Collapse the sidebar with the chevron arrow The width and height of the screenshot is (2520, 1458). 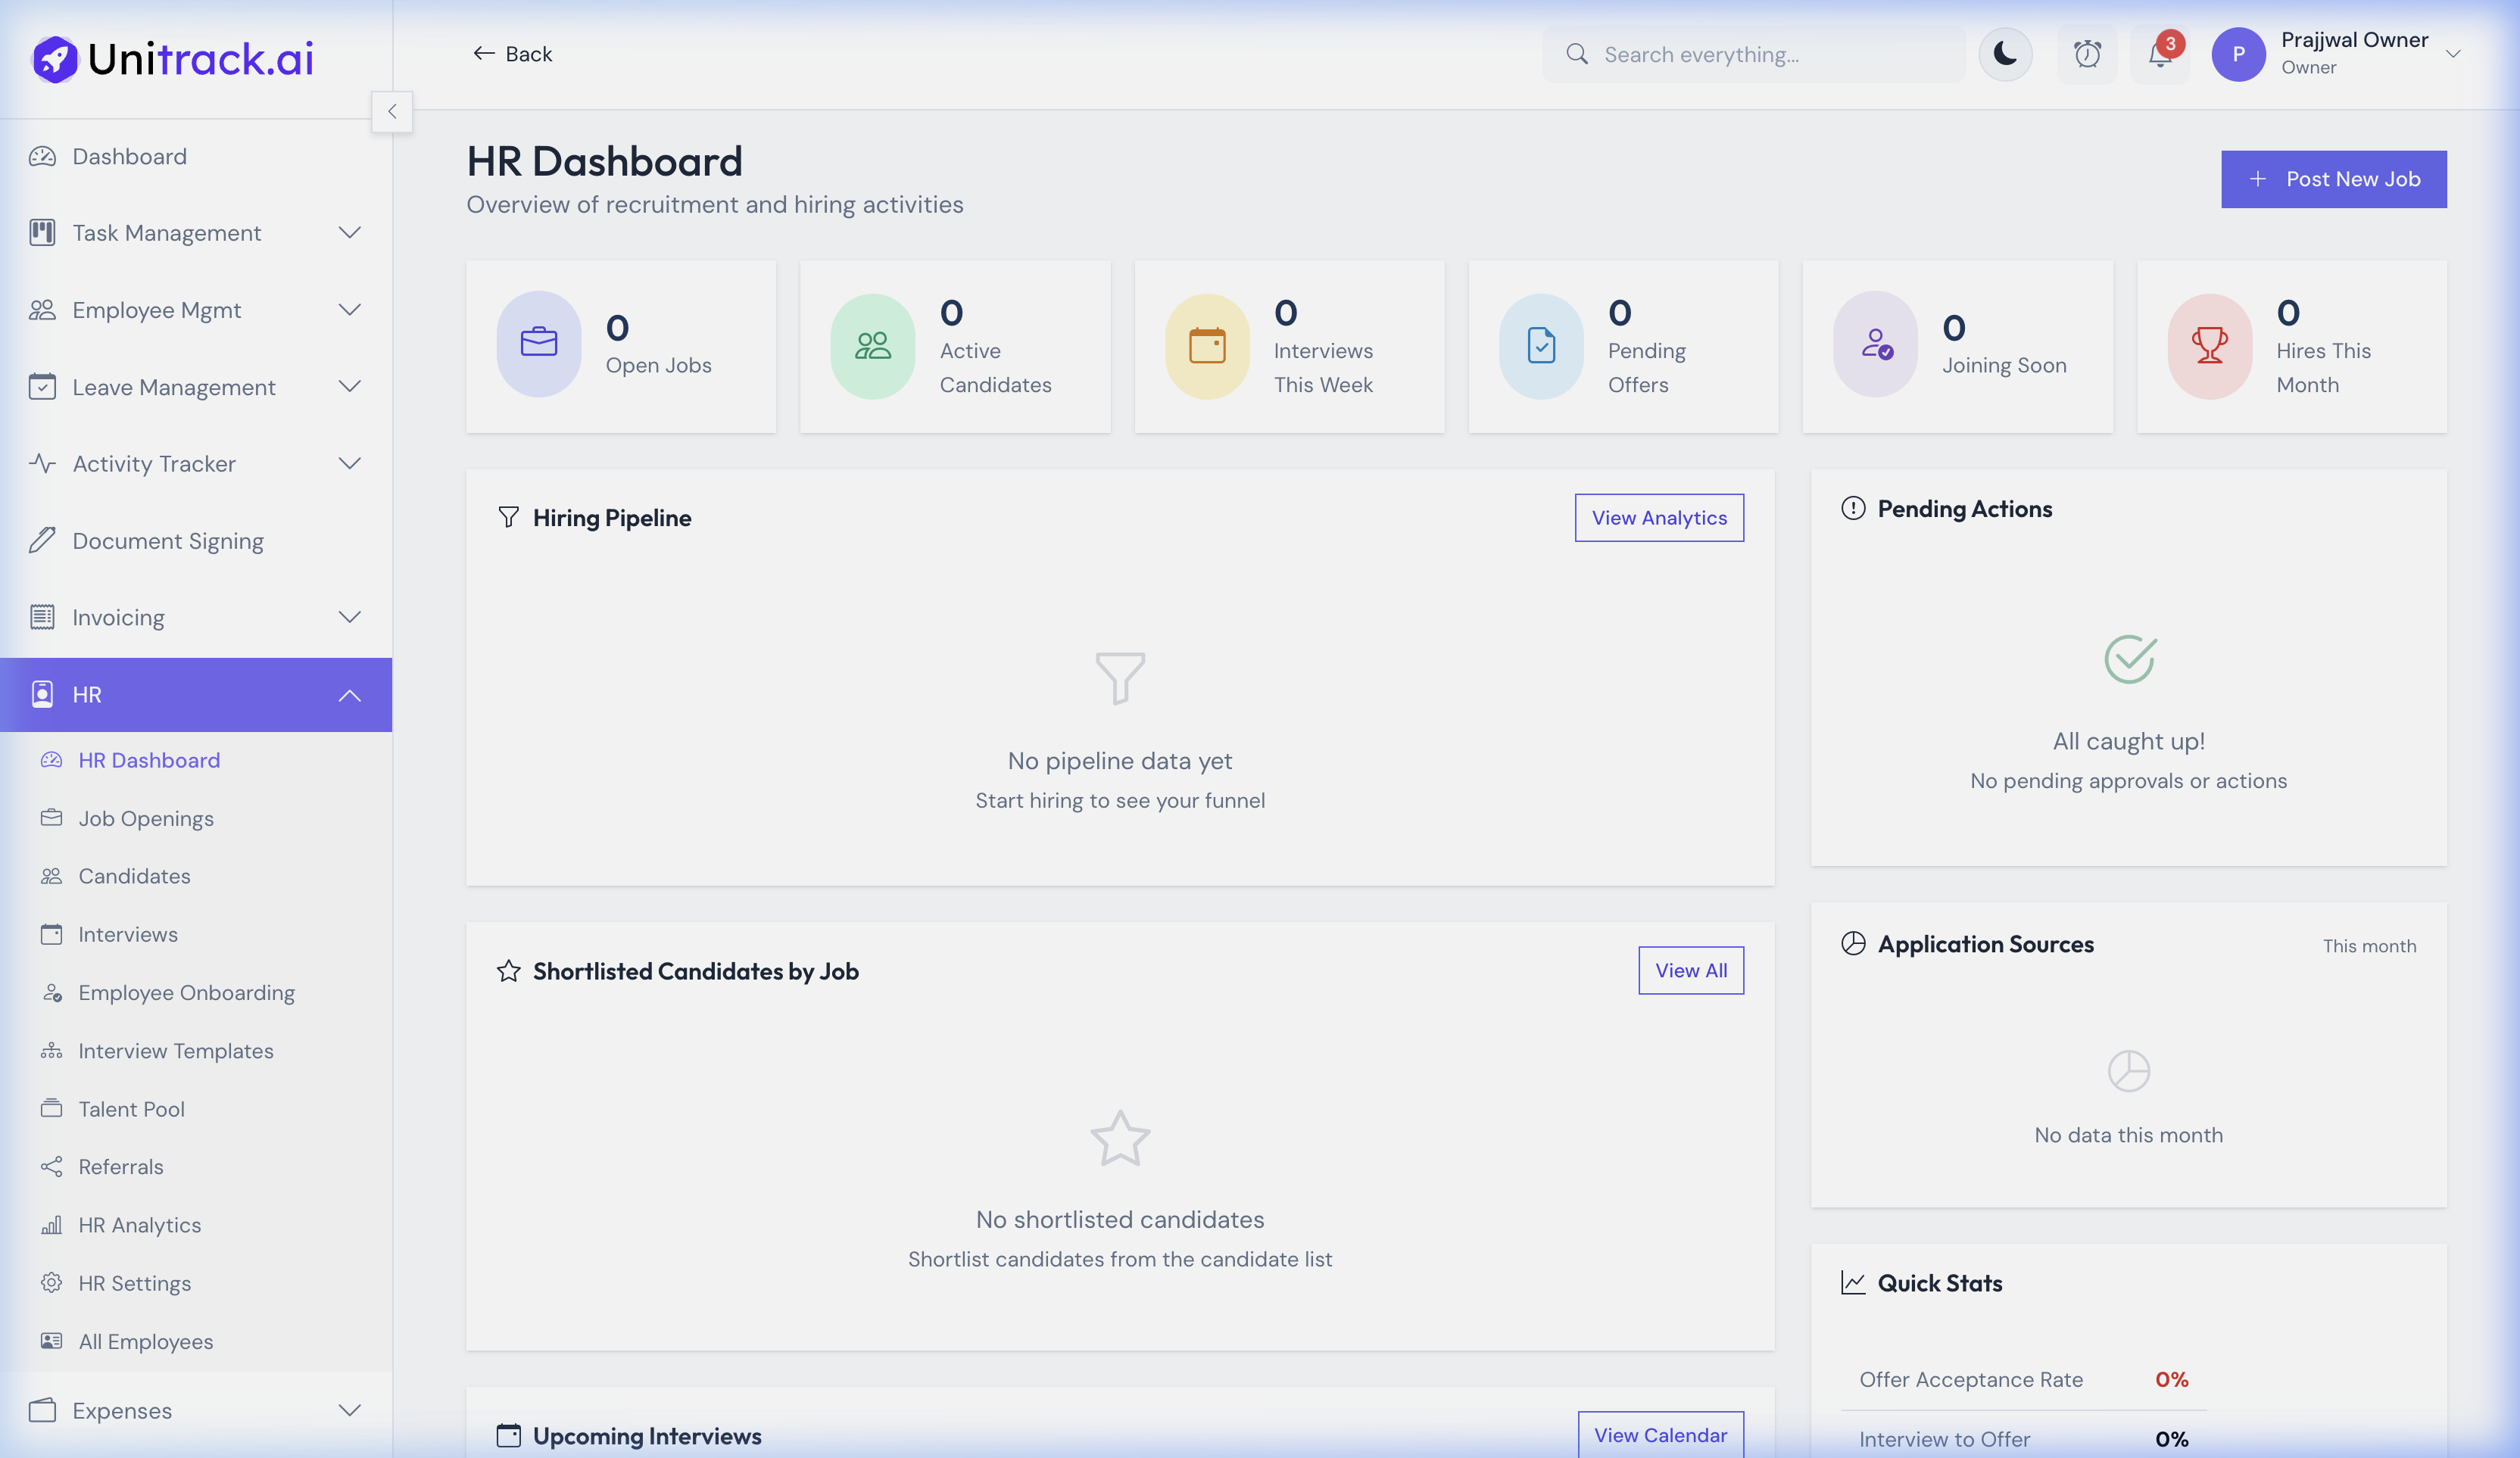tap(392, 111)
